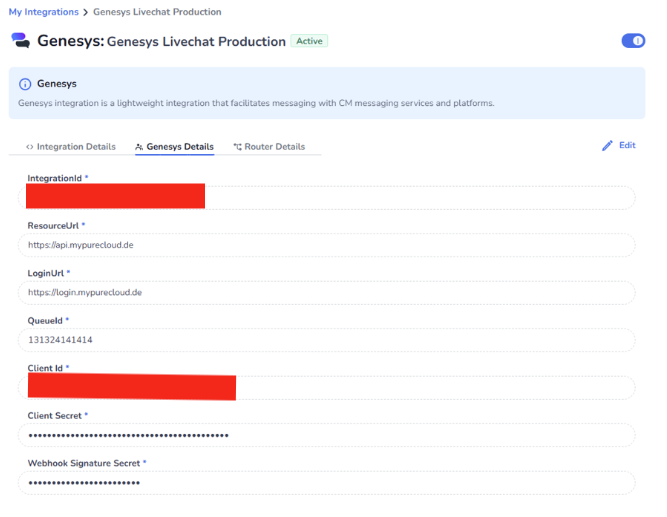Toggle the integration active switch off
This screenshot has height=517, width=667.
(632, 41)
